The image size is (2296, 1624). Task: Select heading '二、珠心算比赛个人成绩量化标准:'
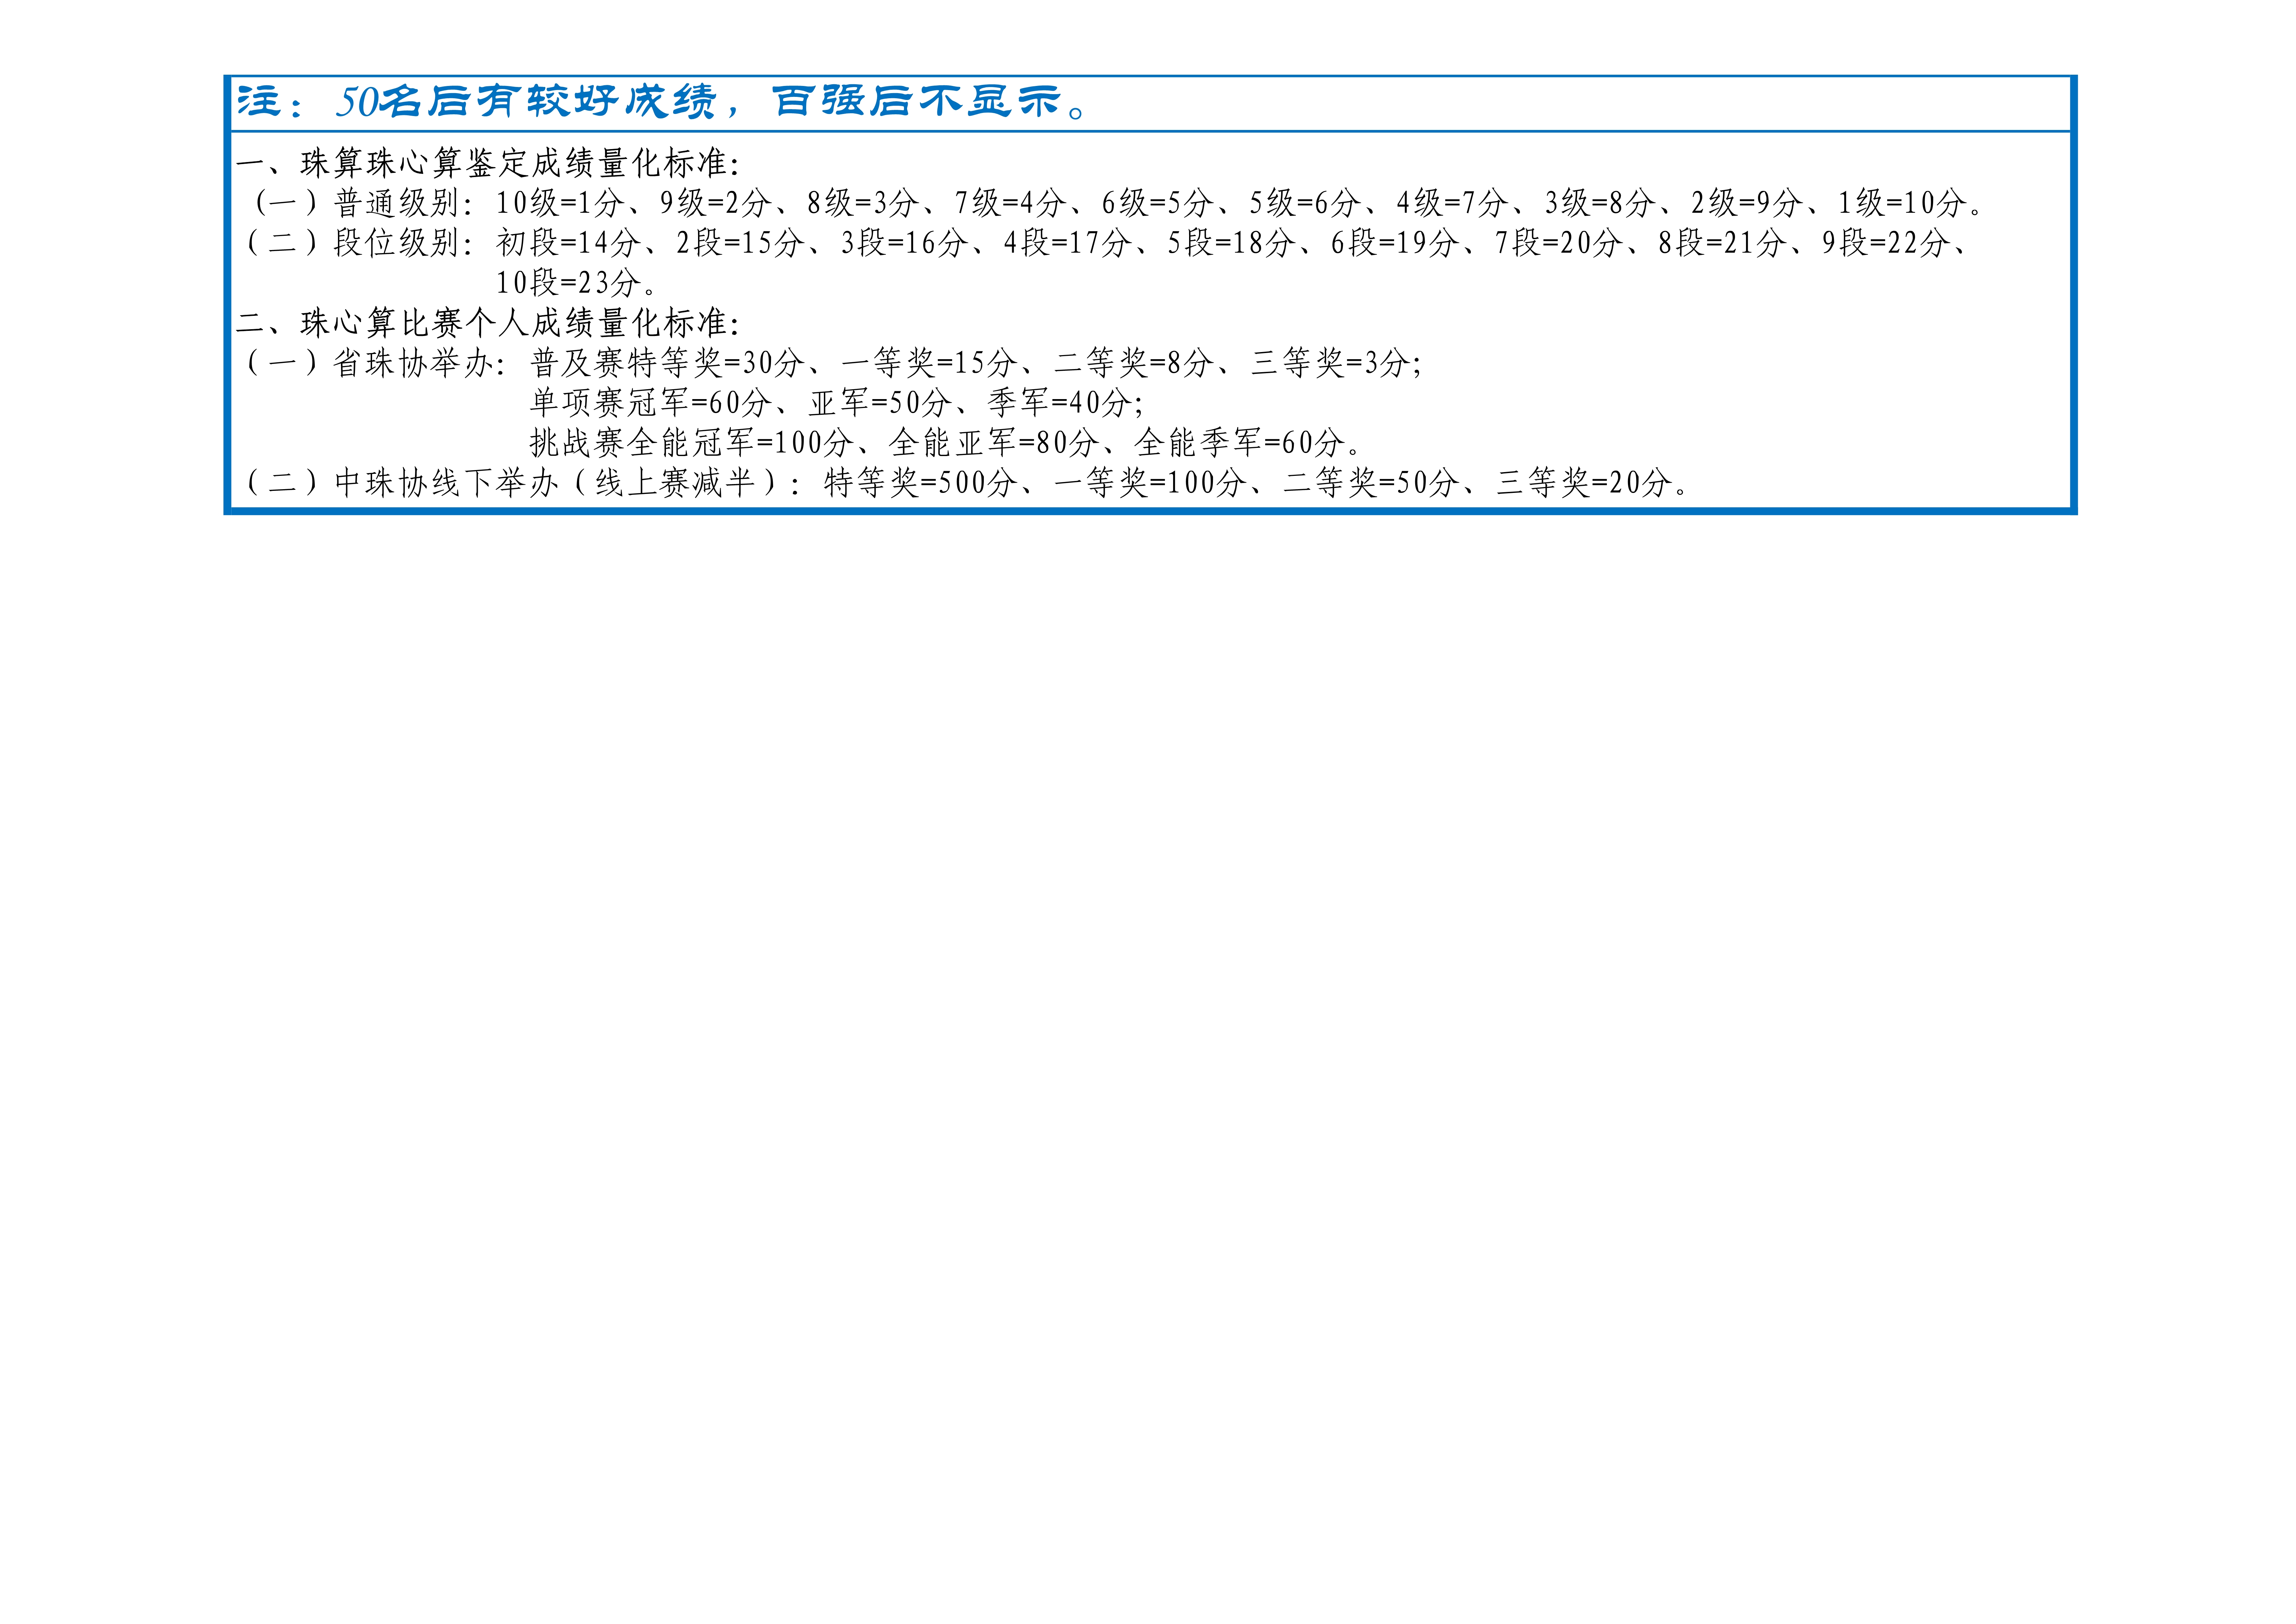click(488, 323)
